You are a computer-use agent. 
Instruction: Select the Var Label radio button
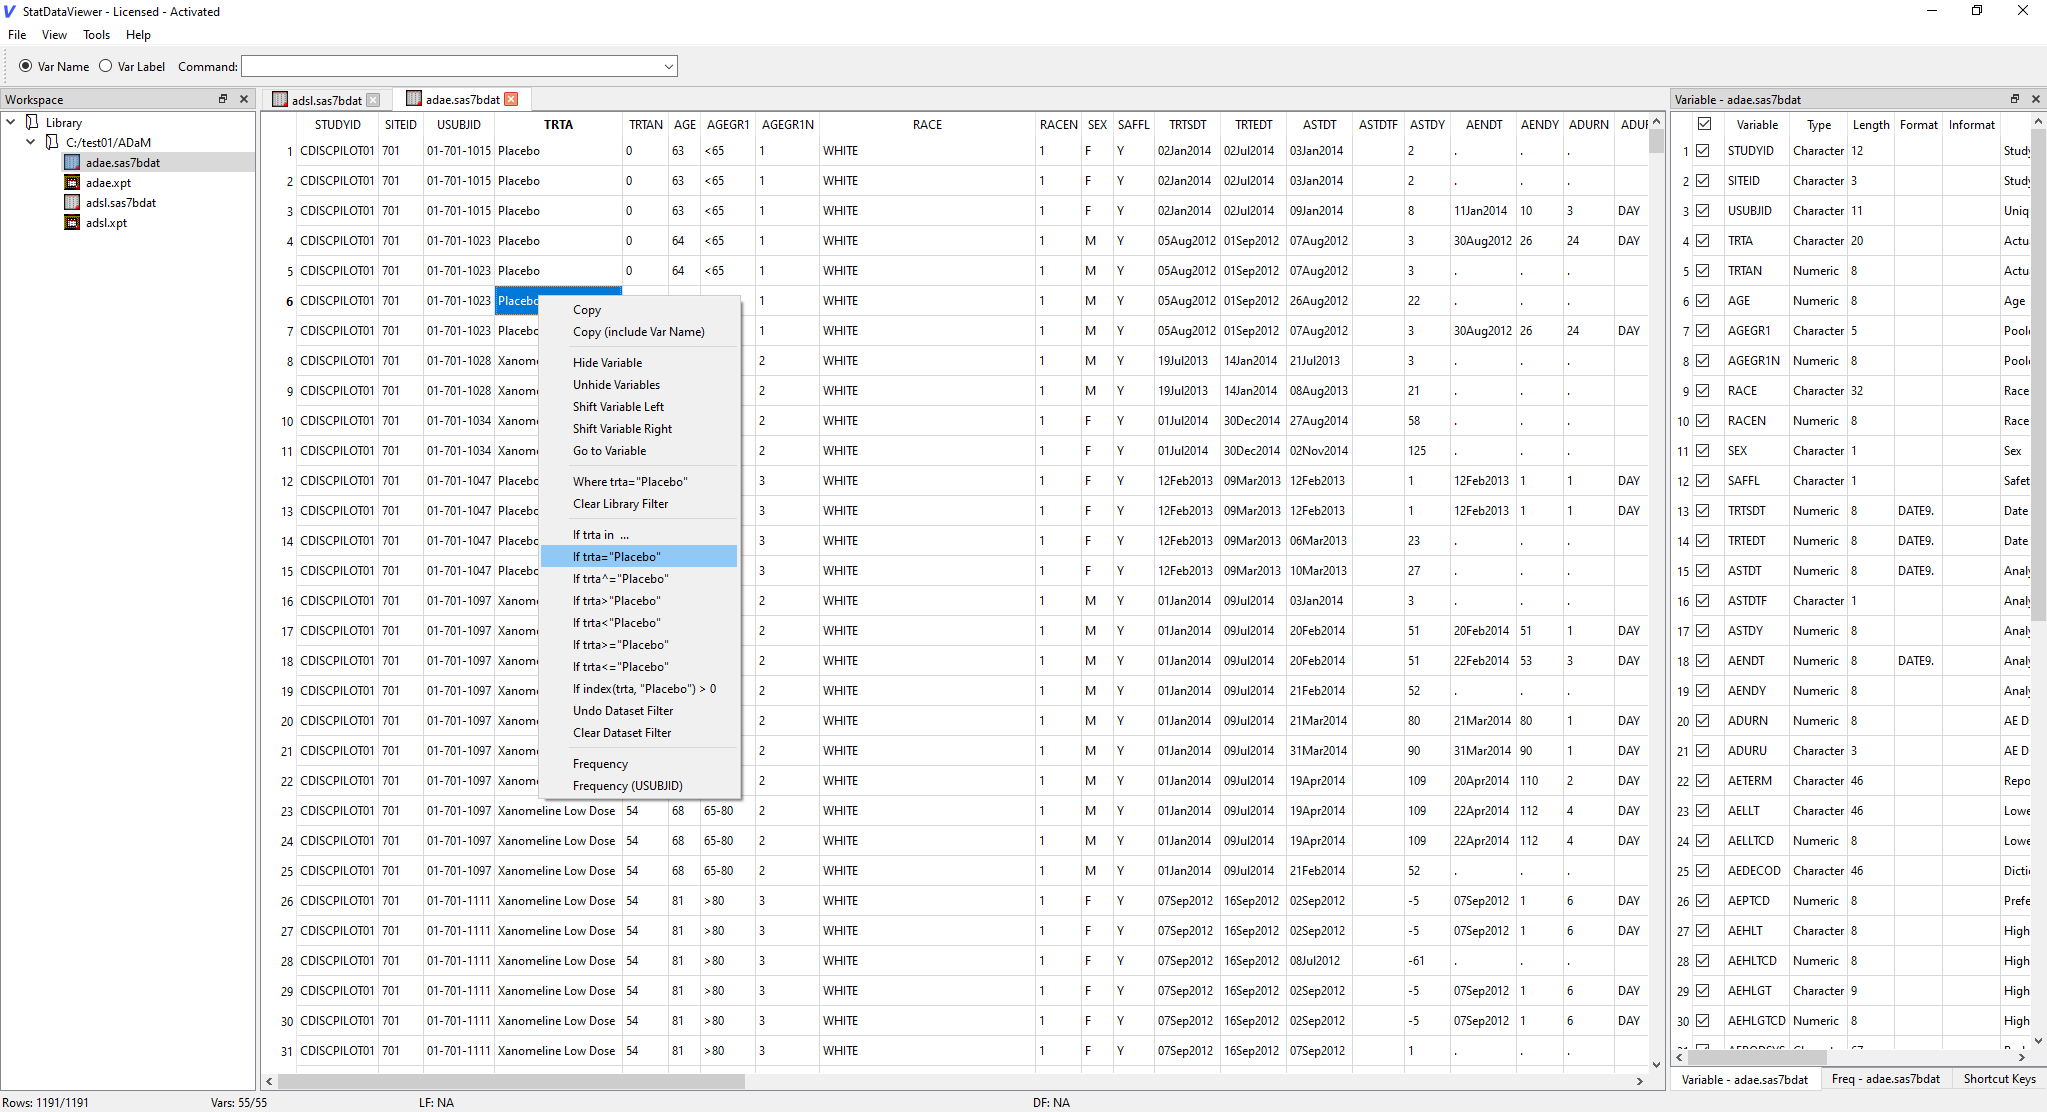pos(105,66)
